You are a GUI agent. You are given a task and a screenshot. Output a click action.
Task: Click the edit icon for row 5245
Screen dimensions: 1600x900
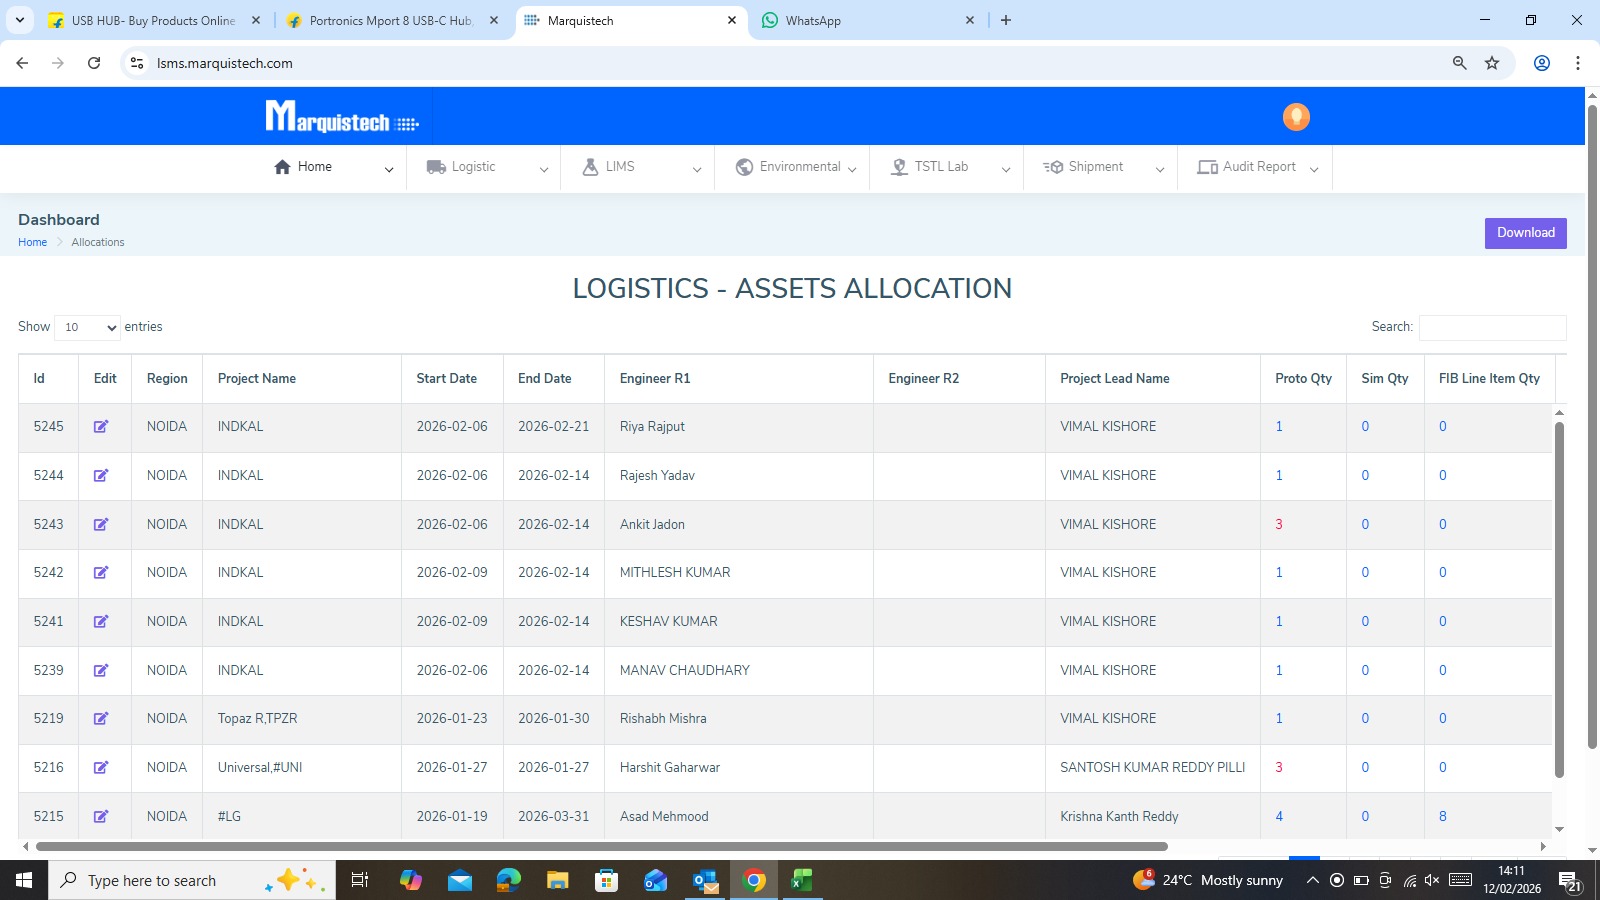[x=101, y=427]
